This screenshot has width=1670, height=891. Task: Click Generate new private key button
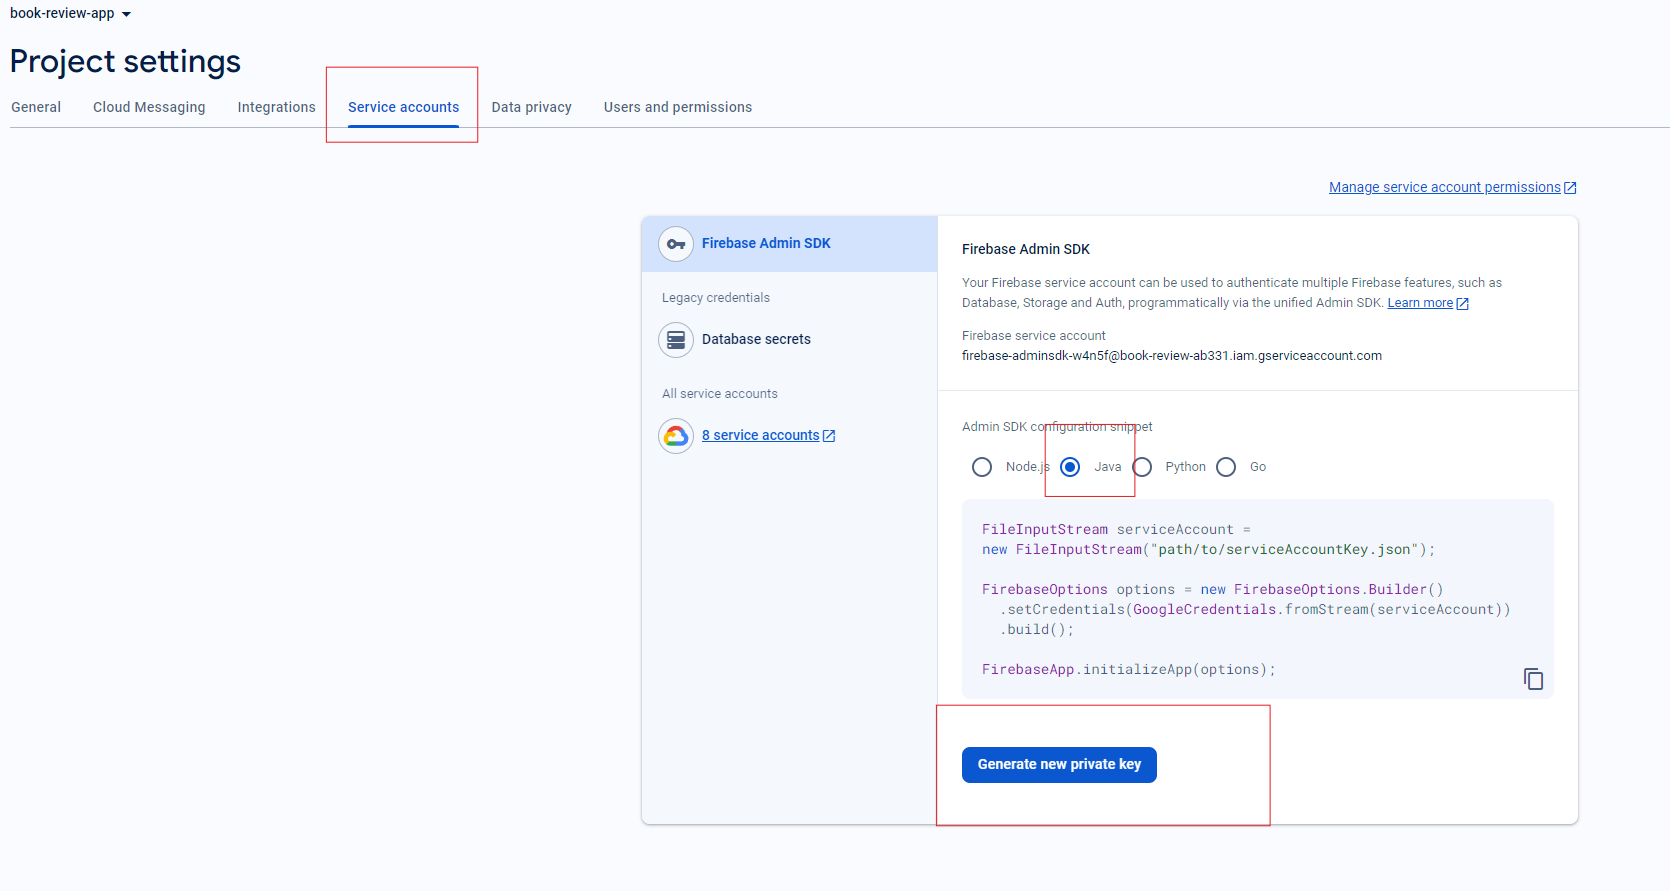[1059, 765]
